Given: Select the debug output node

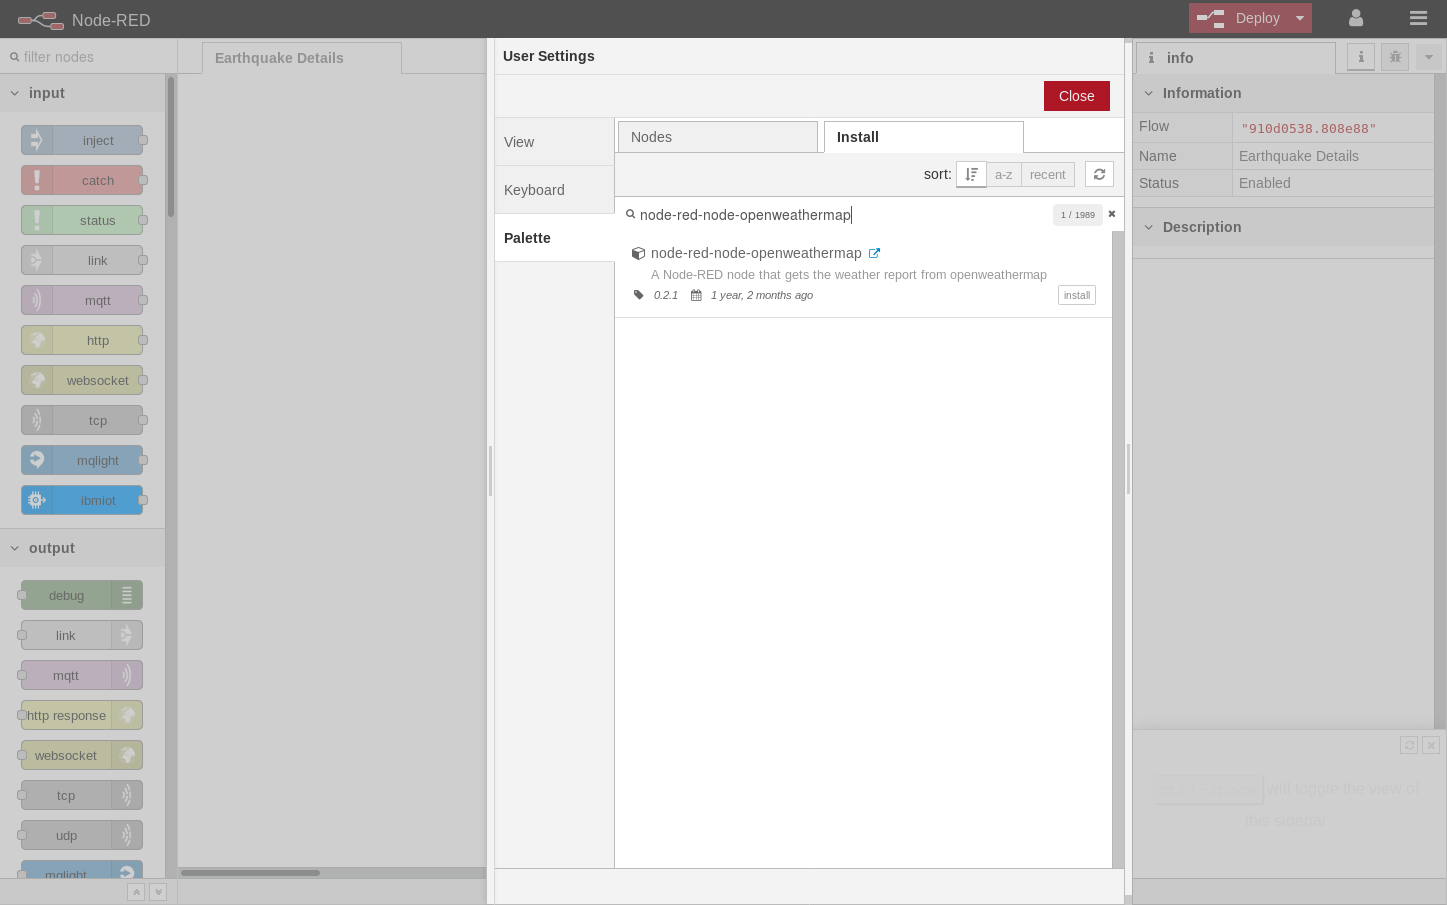Looking at the screenshot, I should [x=82, y=595].
